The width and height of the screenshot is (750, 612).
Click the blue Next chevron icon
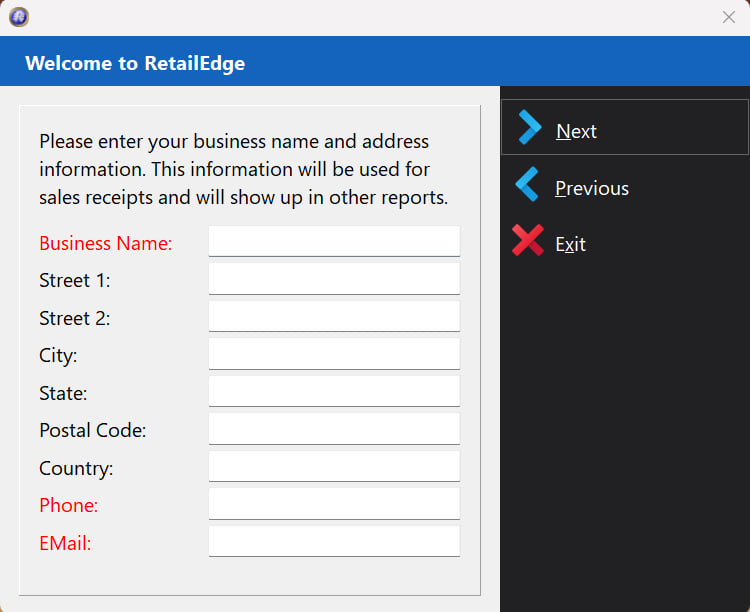point(529,127)
